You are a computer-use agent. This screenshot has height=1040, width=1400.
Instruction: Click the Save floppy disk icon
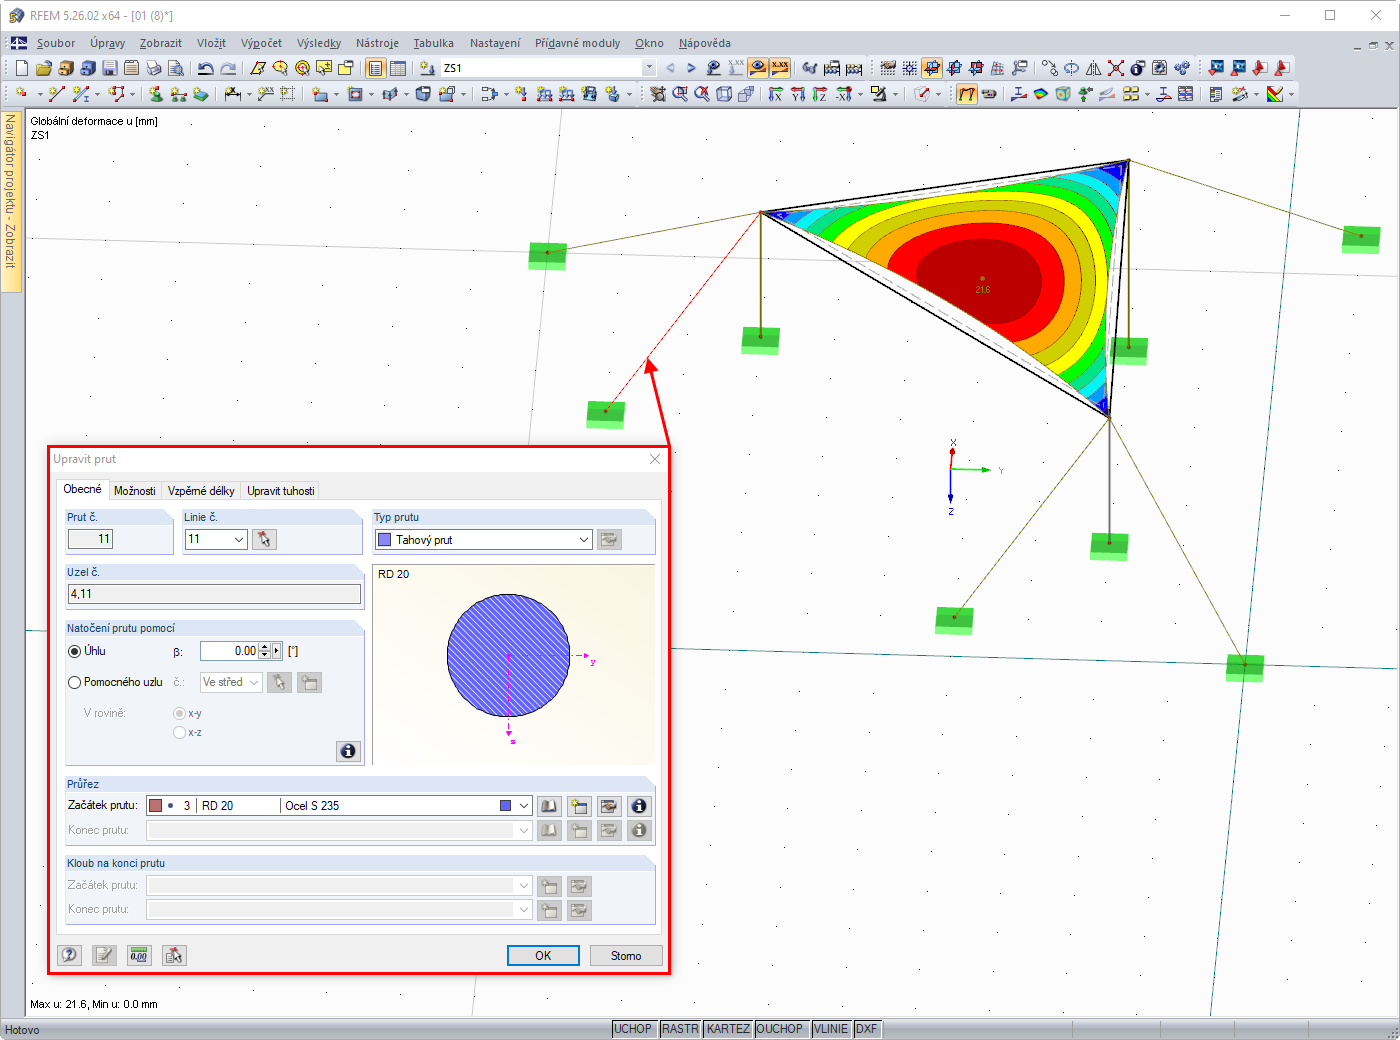[x=109, y=68]
